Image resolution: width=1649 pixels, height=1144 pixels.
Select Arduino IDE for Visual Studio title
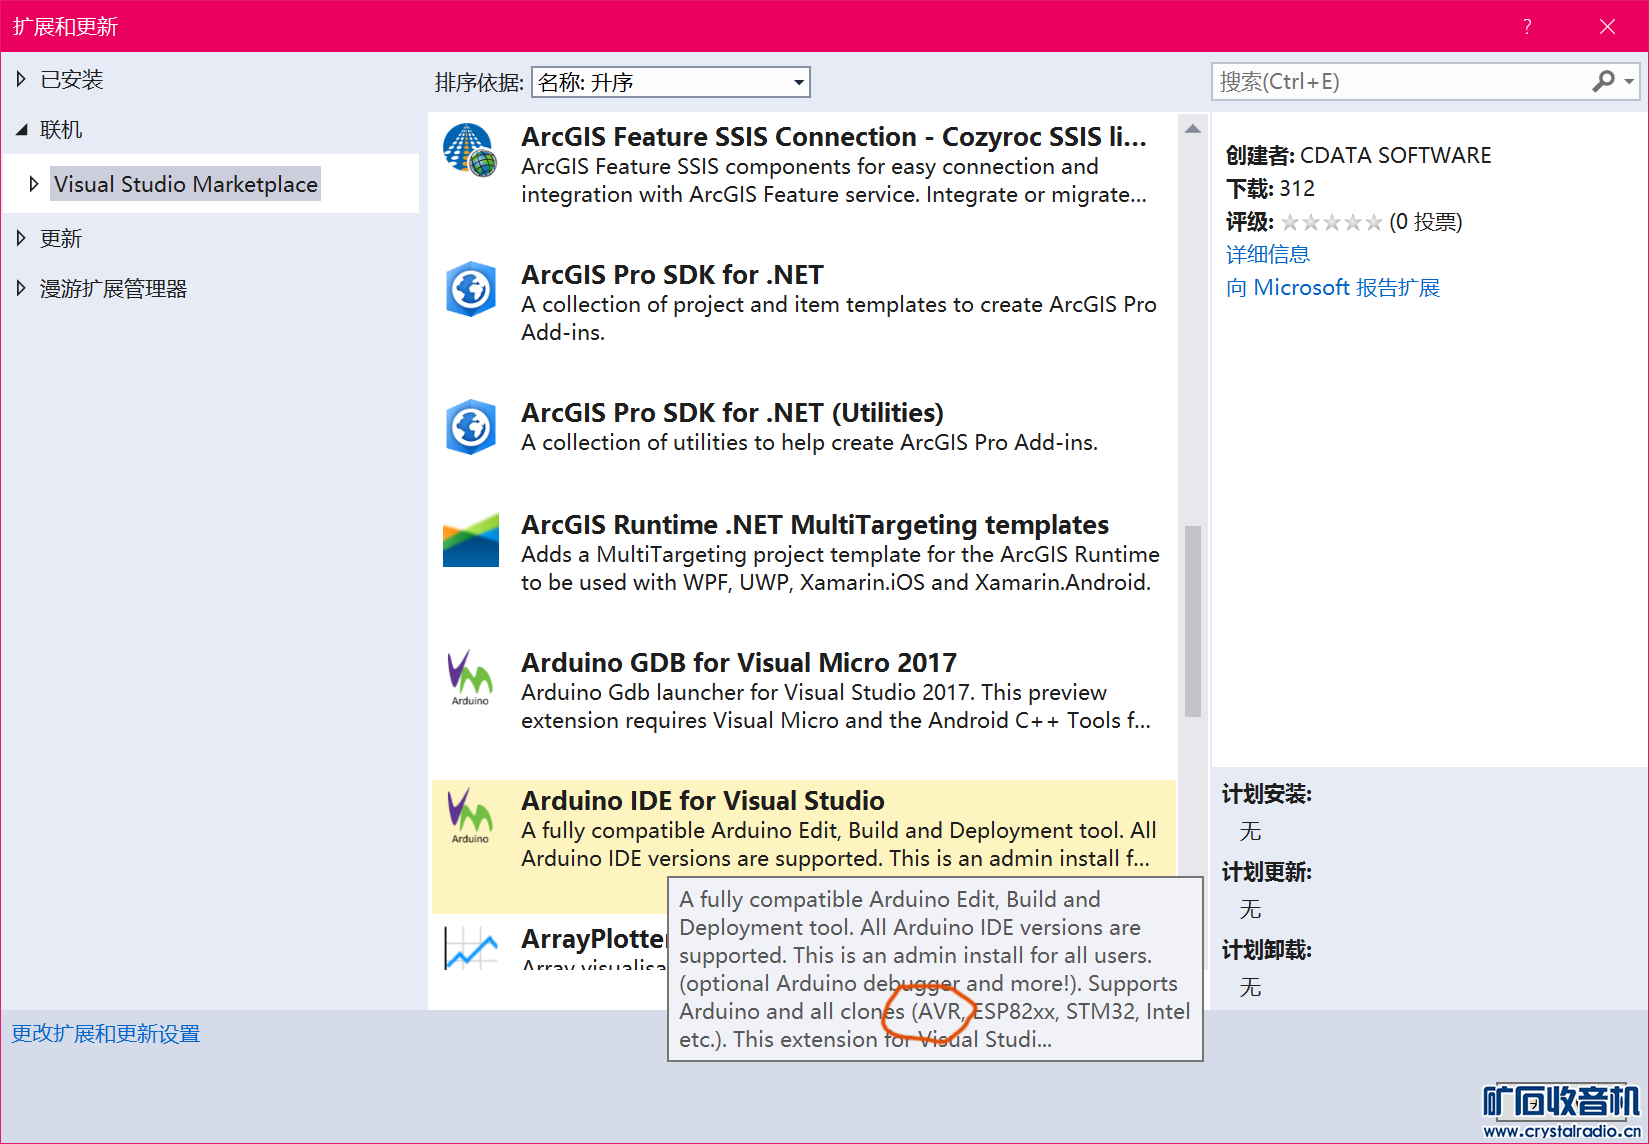click(x=703, y=801)
